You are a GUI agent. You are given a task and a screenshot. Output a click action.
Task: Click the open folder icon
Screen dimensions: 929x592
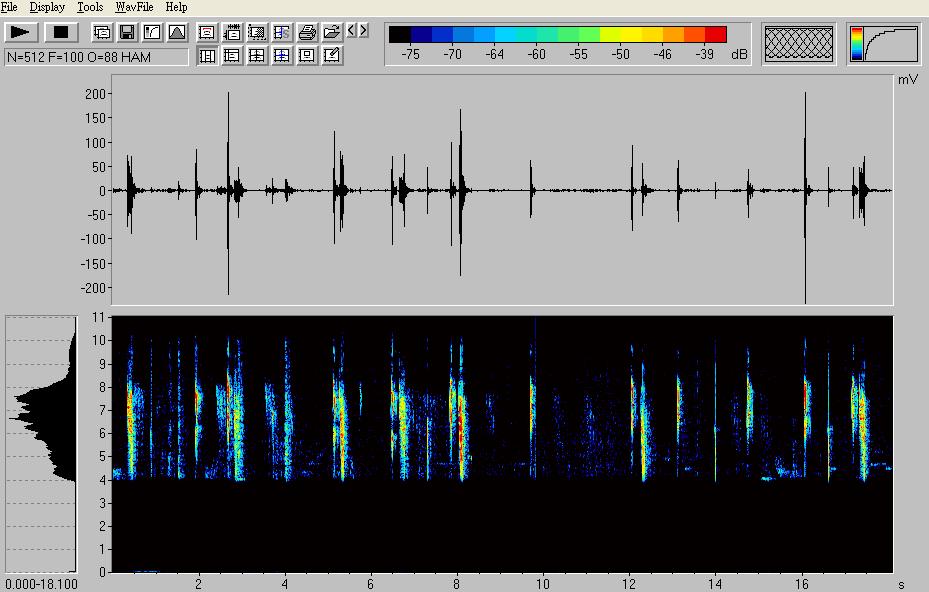pyautogui.click(x=331, y=32)
